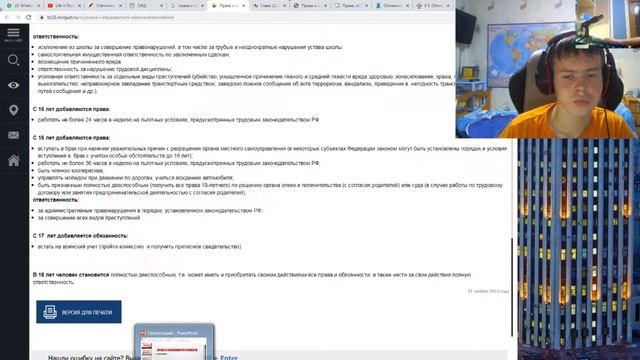This screenshot has height=360, width=640.
Task: Switch to the 'Обязанн...' browser tab
Action: pyautogui.click(x=391, y=6)
